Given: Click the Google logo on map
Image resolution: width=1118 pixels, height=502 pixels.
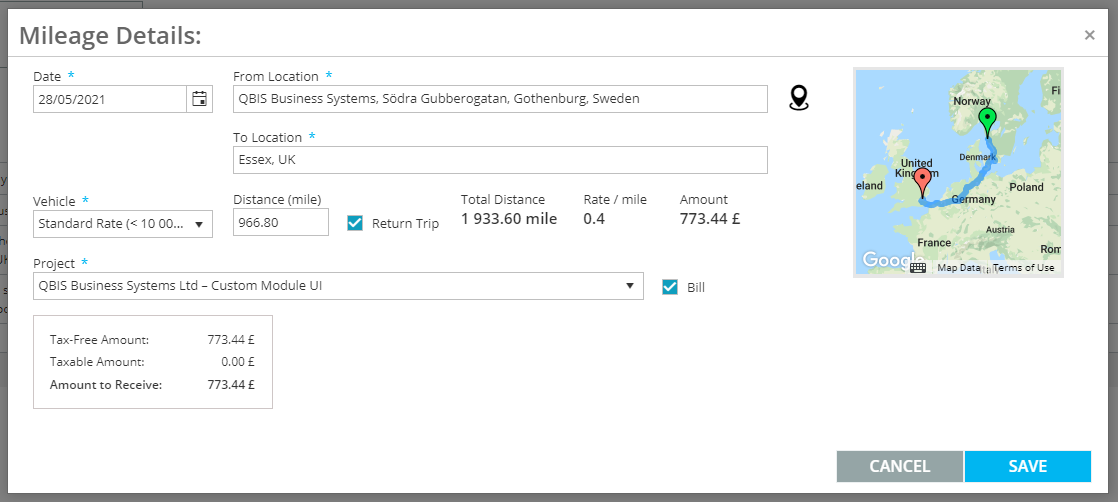Looking at the screenshot, I should click(x=885, y=260).
